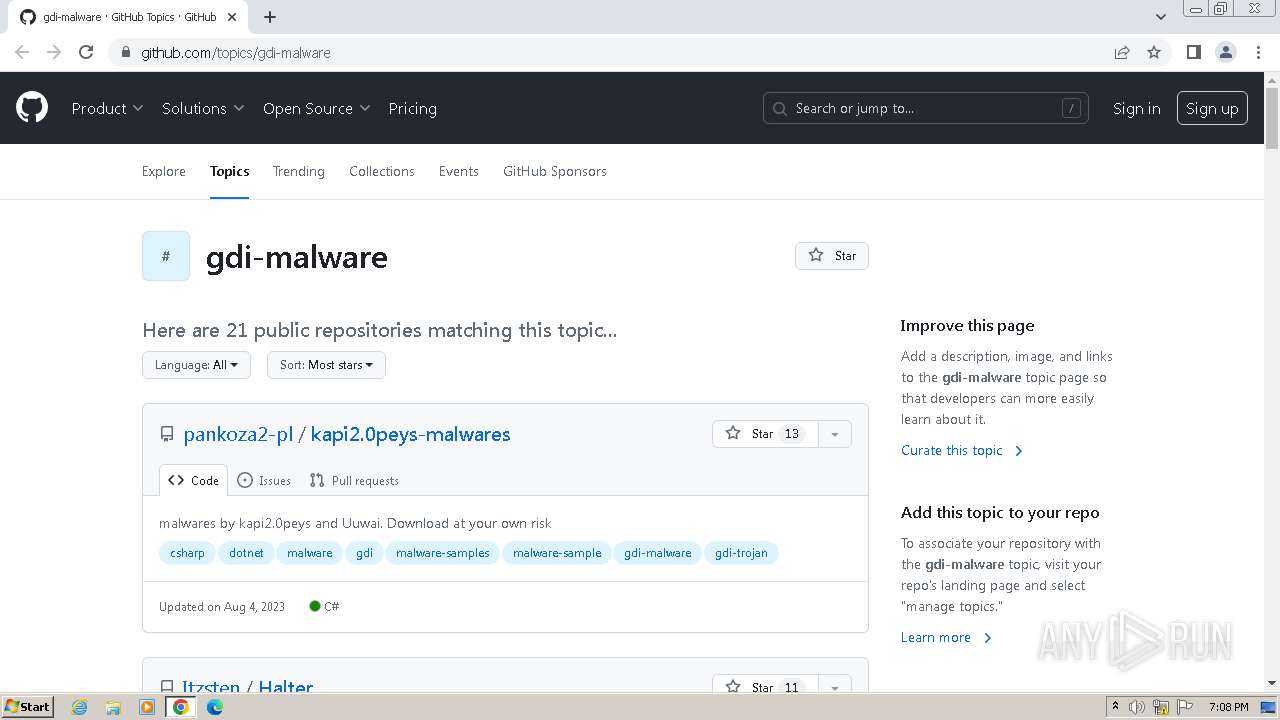Screen dimensions: 1280x720
Task: Select Code tab of kapi2.0peys-malwares
Action: 193,480
